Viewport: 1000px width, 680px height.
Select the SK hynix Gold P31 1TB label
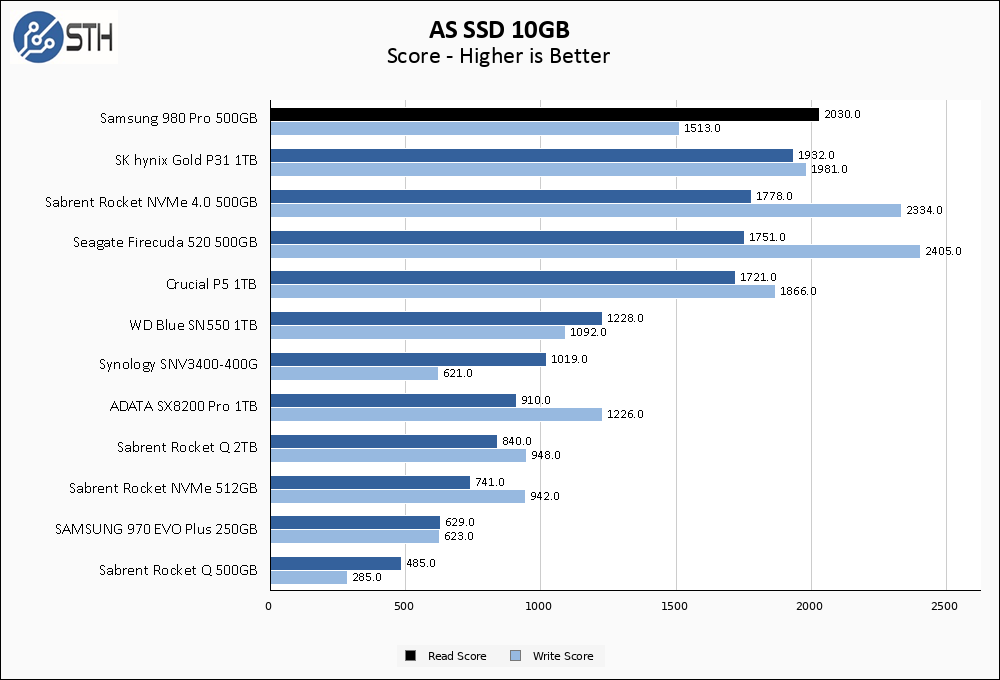(186, 160)
